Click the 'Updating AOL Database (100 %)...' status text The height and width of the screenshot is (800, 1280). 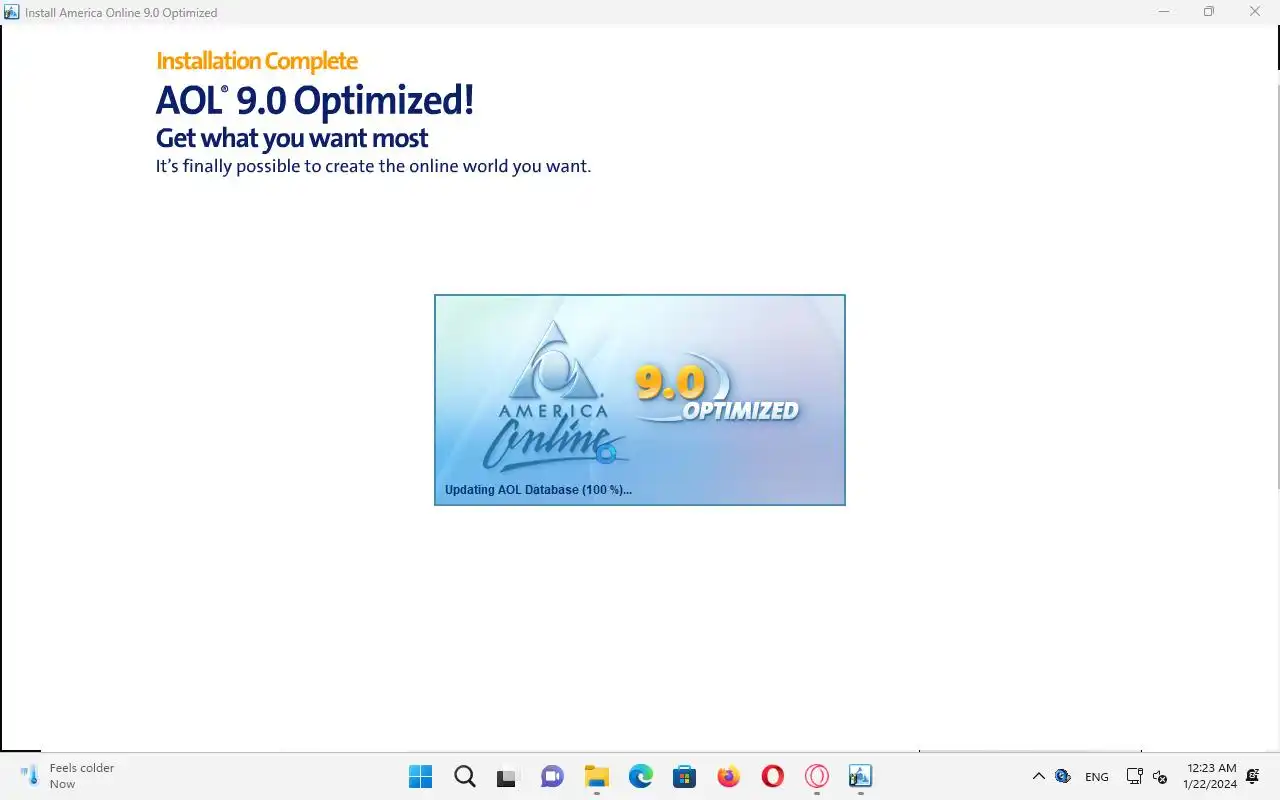[x=538, y=490]
